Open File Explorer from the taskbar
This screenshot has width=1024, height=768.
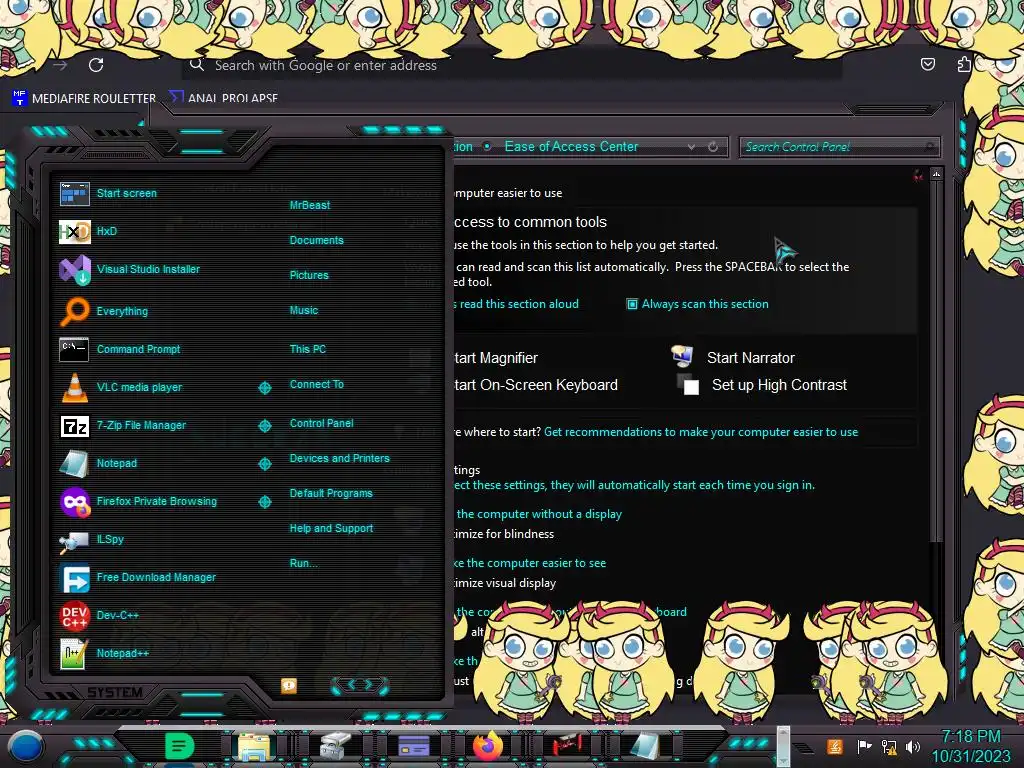pyautogui.click(x=253, y=746)
